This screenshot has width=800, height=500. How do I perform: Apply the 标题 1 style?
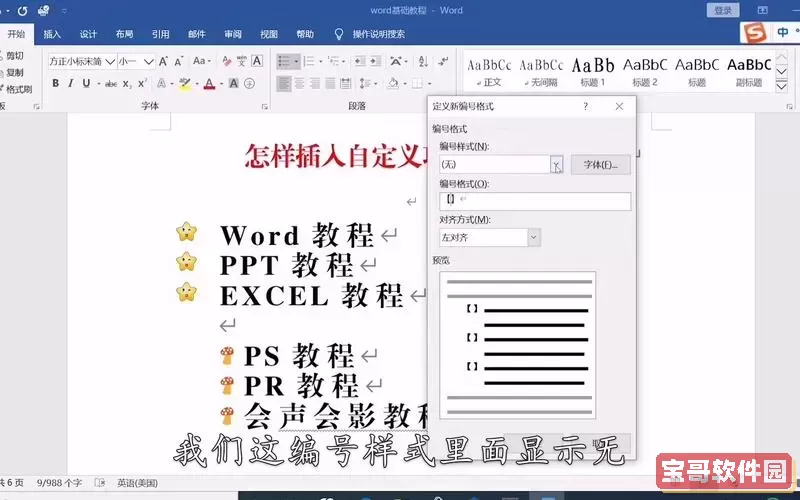(593, 71)
